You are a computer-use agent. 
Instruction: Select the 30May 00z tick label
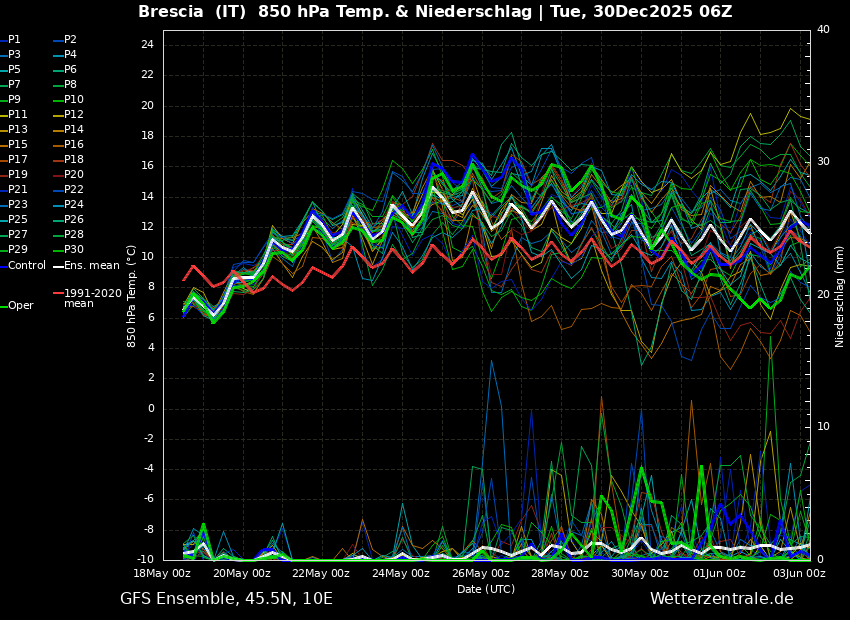pos(640,573)
